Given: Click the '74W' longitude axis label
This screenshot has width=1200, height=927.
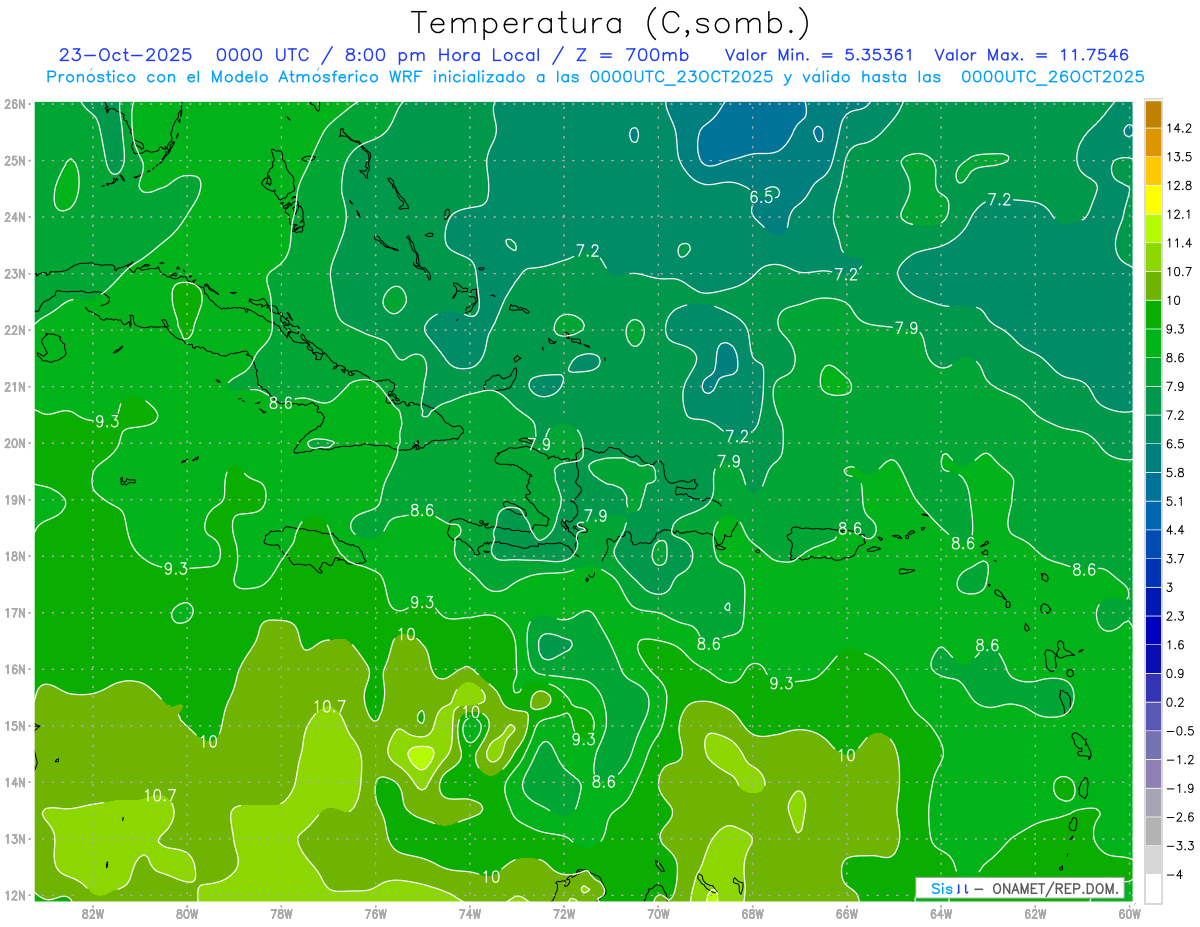Looking at the screenshot, I should [x=470, y=912].
